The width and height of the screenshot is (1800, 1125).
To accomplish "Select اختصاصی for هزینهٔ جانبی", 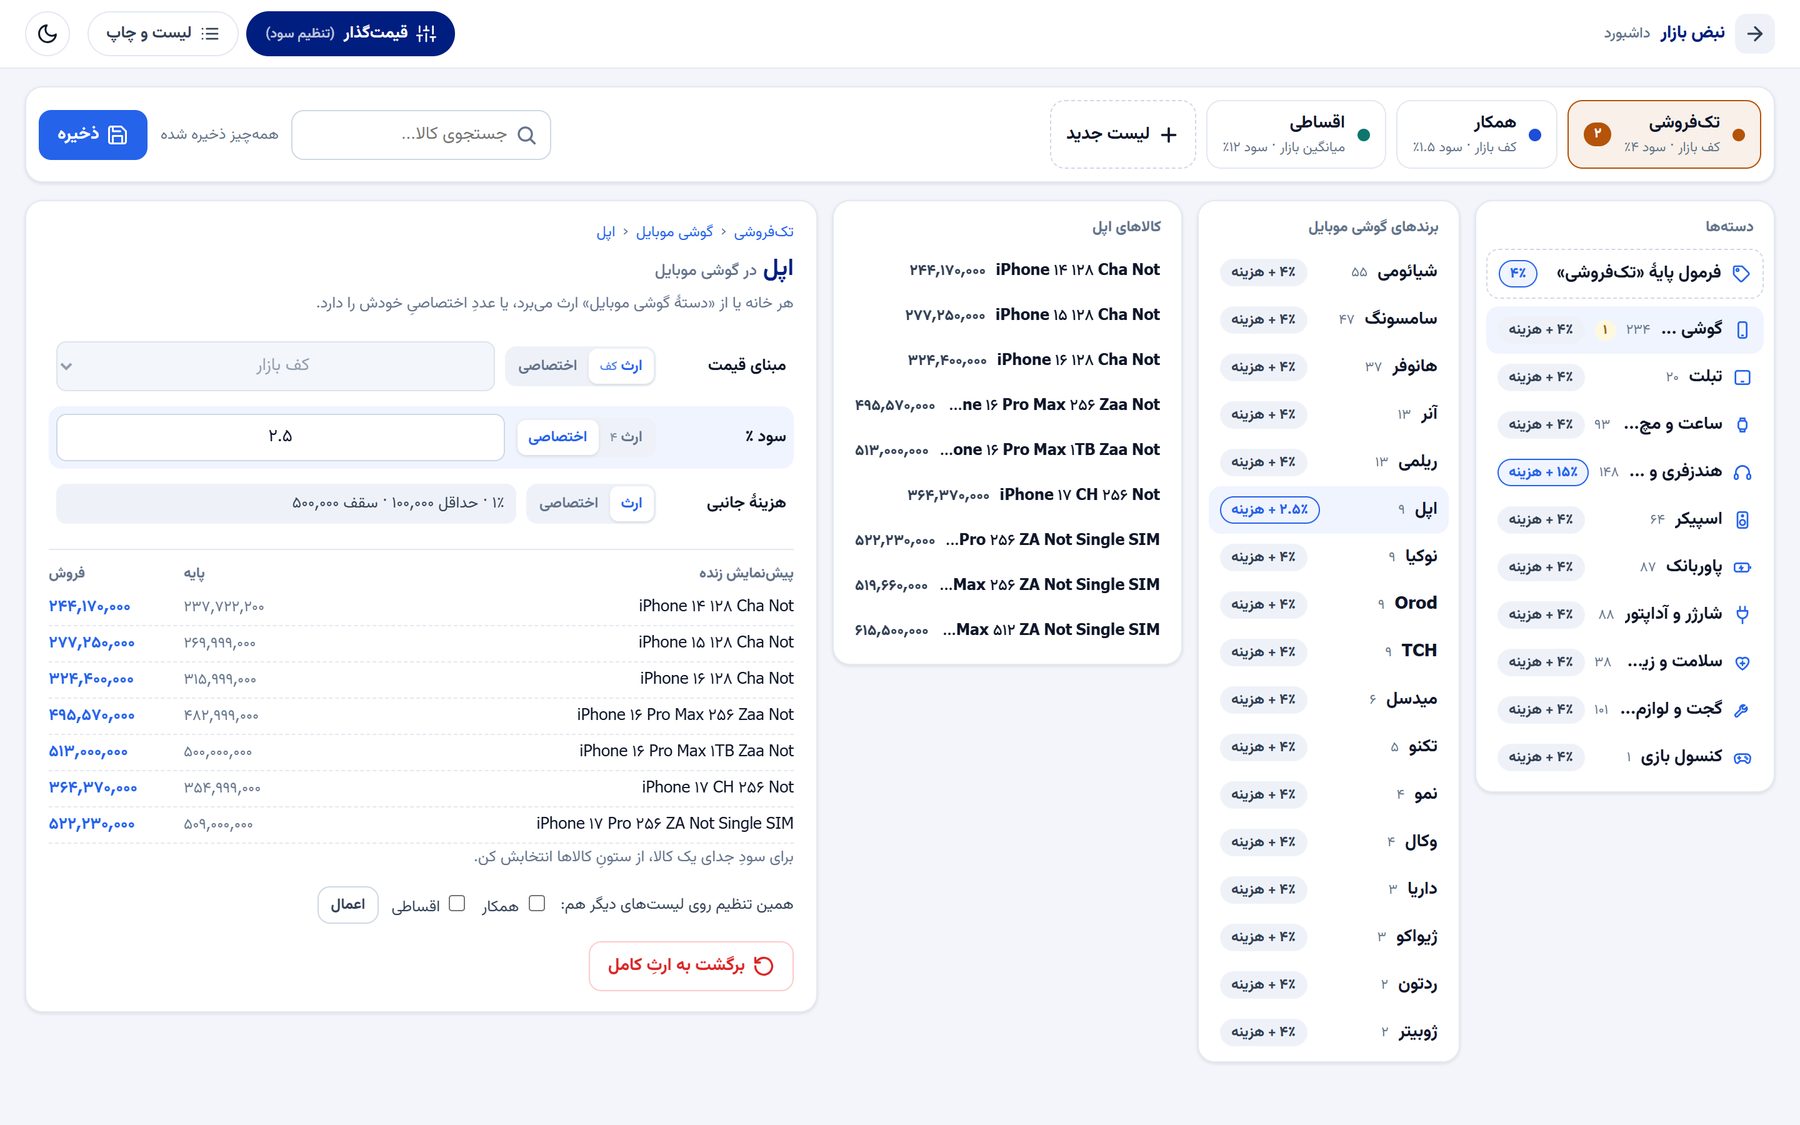I will coord(568,503).
